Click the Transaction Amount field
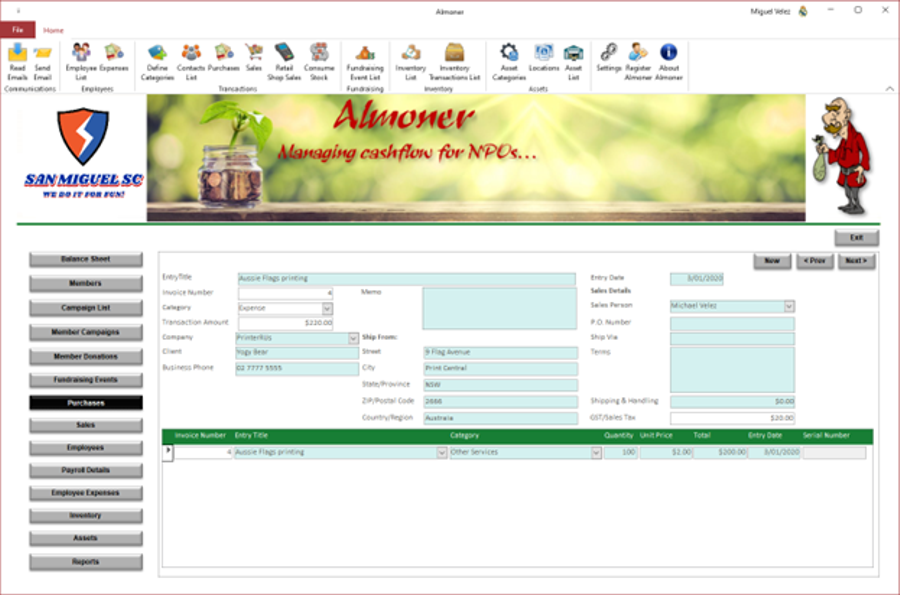This screenshot has width=900, height=595. click(x=285, y=323)
